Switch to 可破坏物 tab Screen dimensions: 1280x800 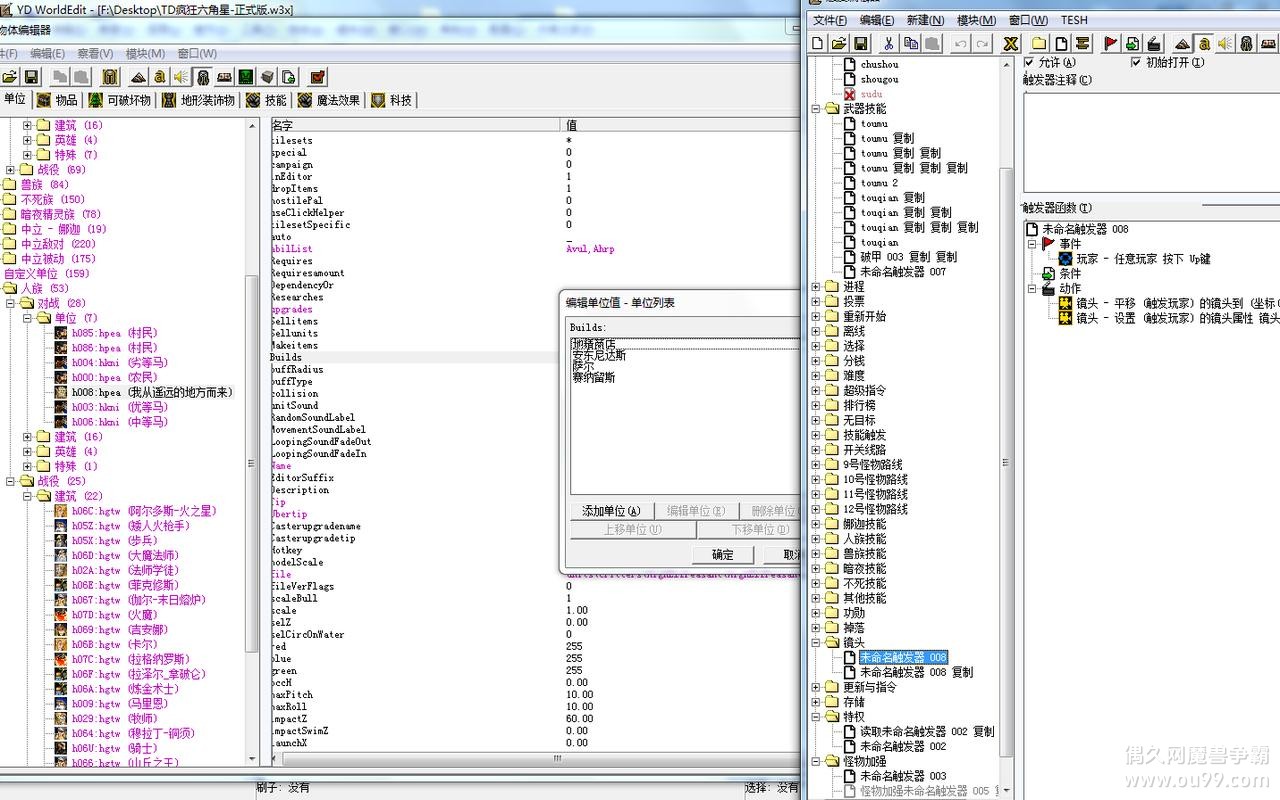coord(120,100)
